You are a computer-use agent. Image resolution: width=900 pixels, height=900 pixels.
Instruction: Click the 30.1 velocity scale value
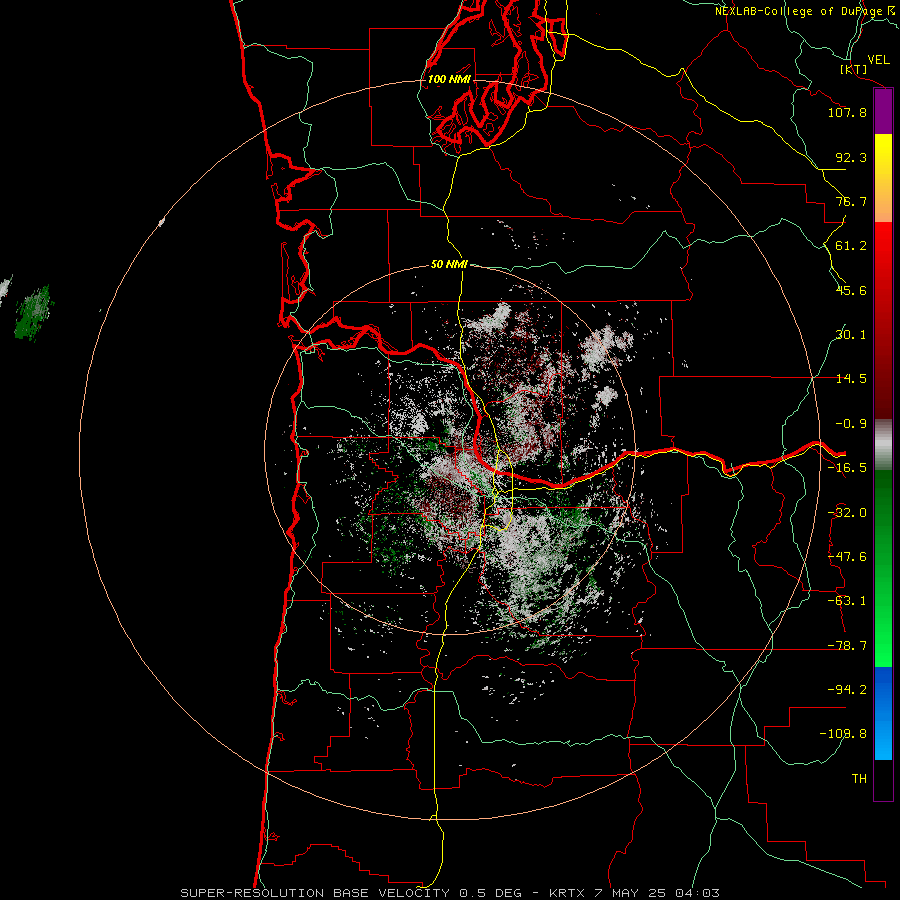(851, 335)
